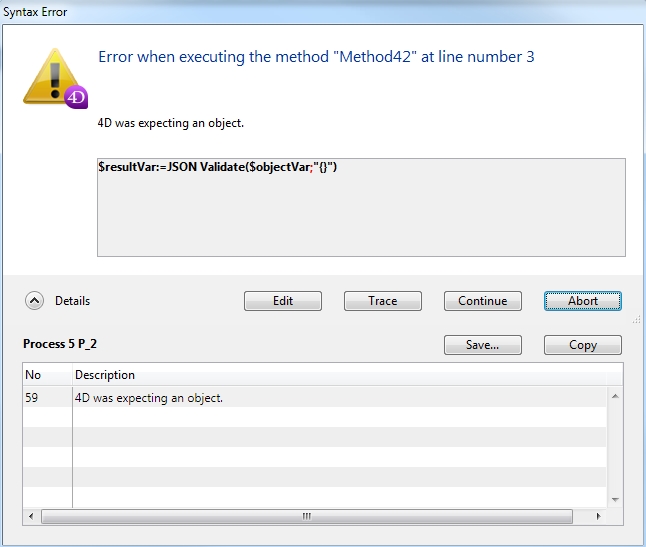Abort the method execution

(582, 301)
